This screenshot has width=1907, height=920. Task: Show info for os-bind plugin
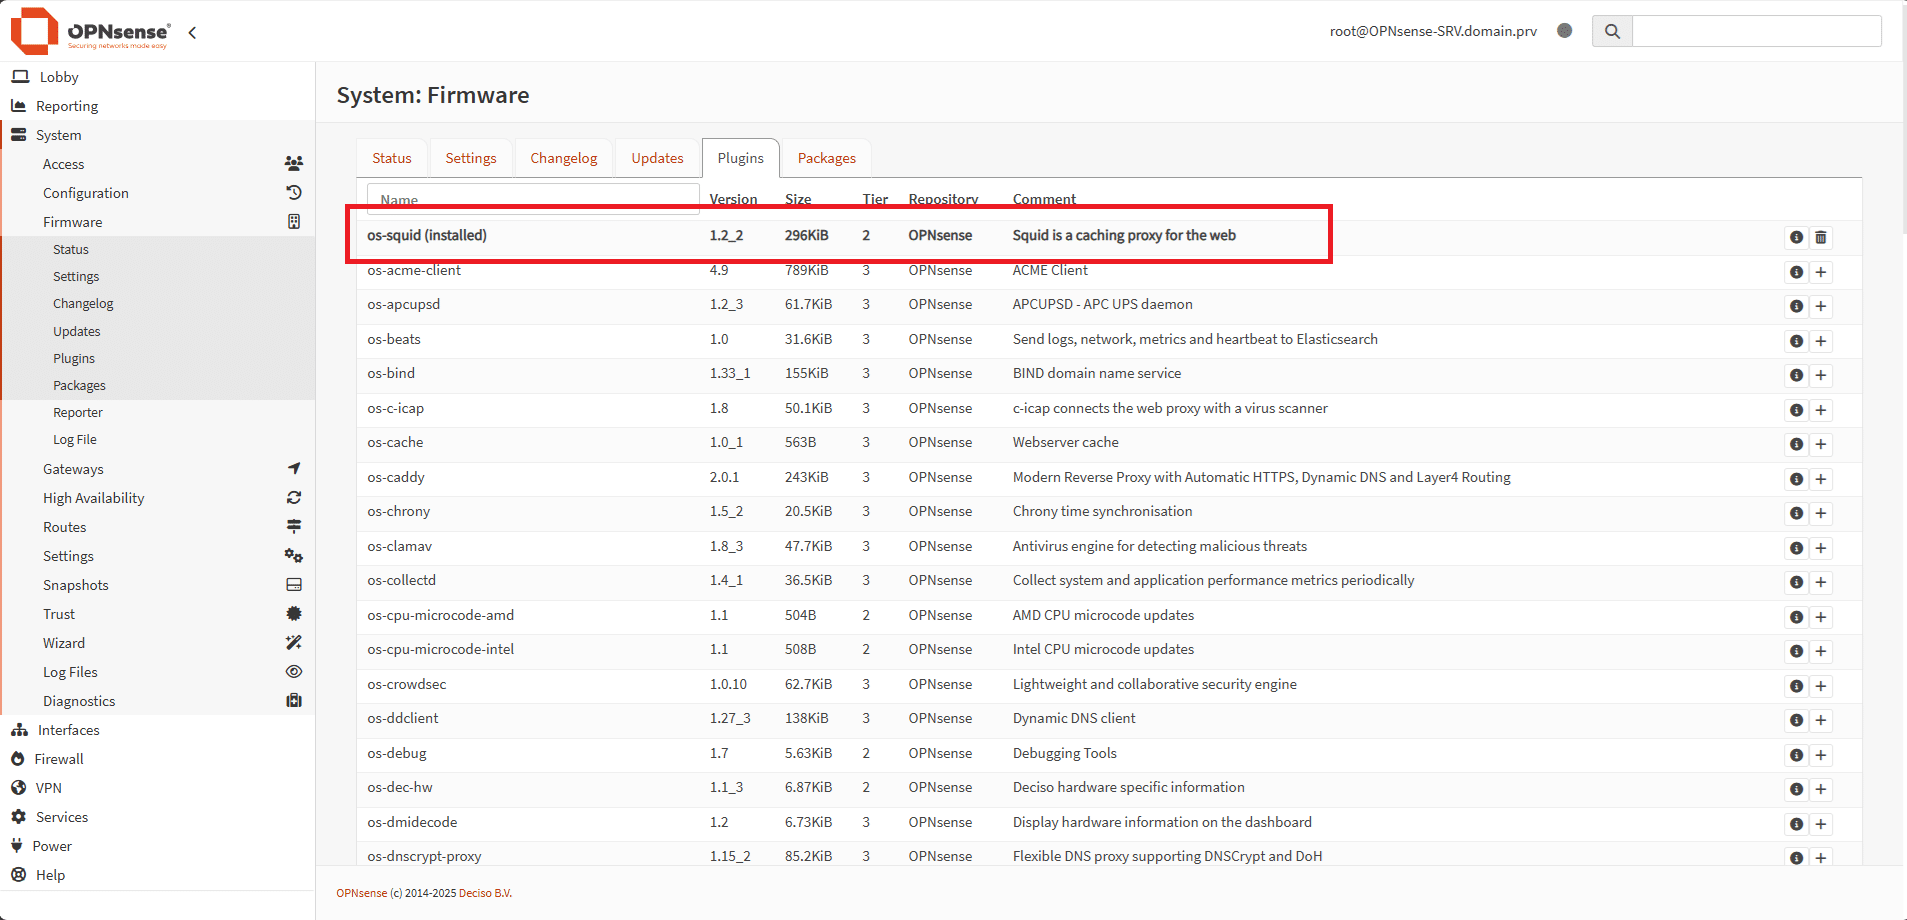1796,375
